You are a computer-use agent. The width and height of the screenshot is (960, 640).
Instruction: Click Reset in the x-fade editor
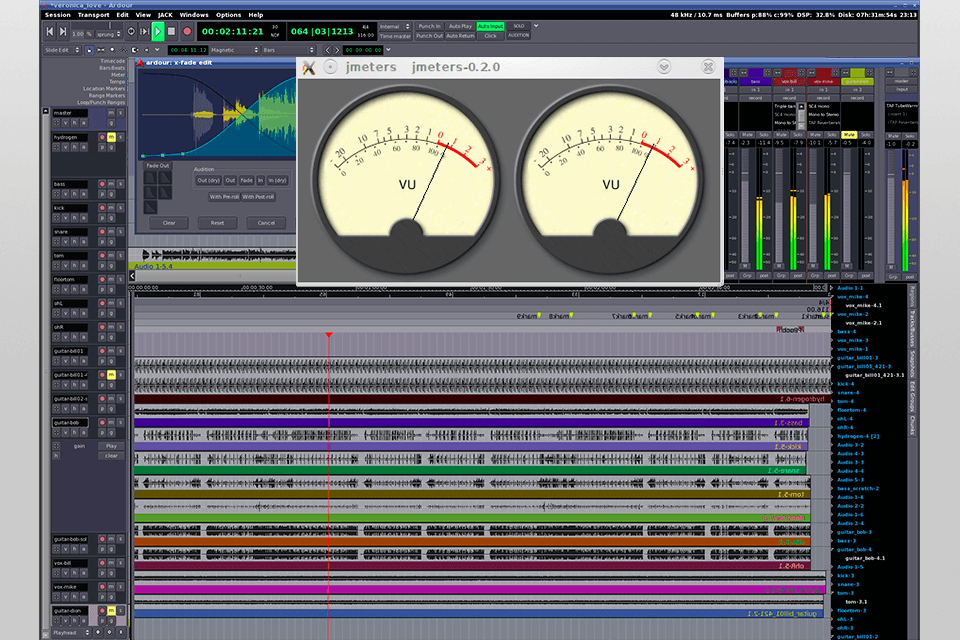coord(217,223)
